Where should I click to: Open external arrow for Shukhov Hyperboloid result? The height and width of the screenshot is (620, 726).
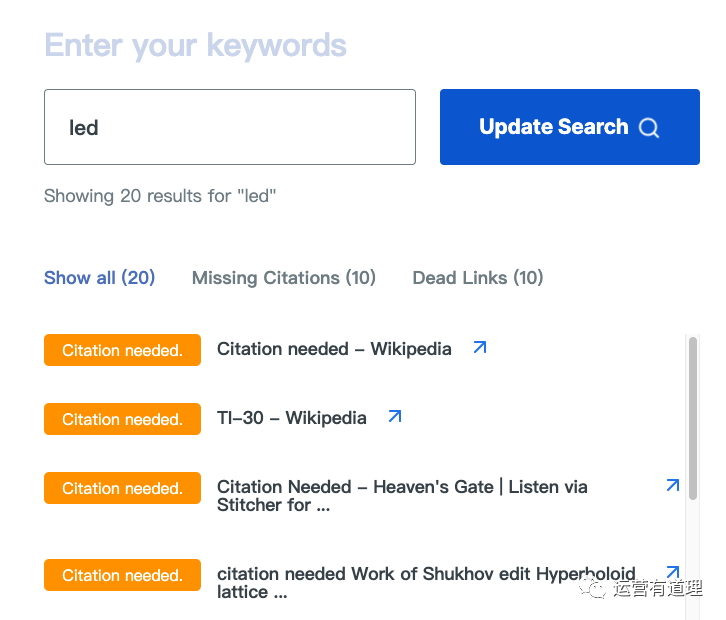click(673, 572)
